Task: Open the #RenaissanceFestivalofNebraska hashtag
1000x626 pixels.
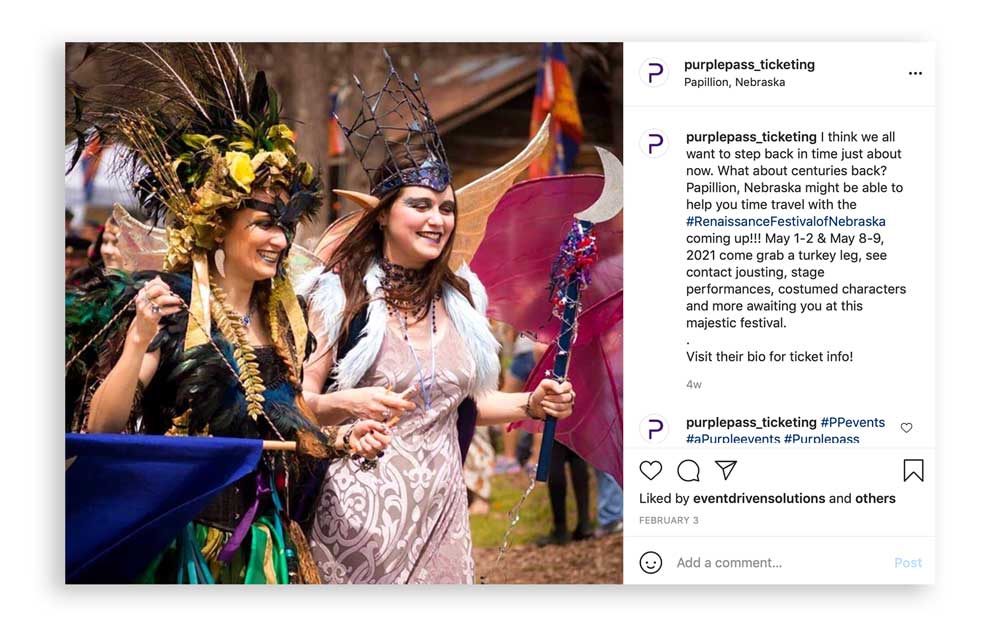Action: tap(786, 221)
